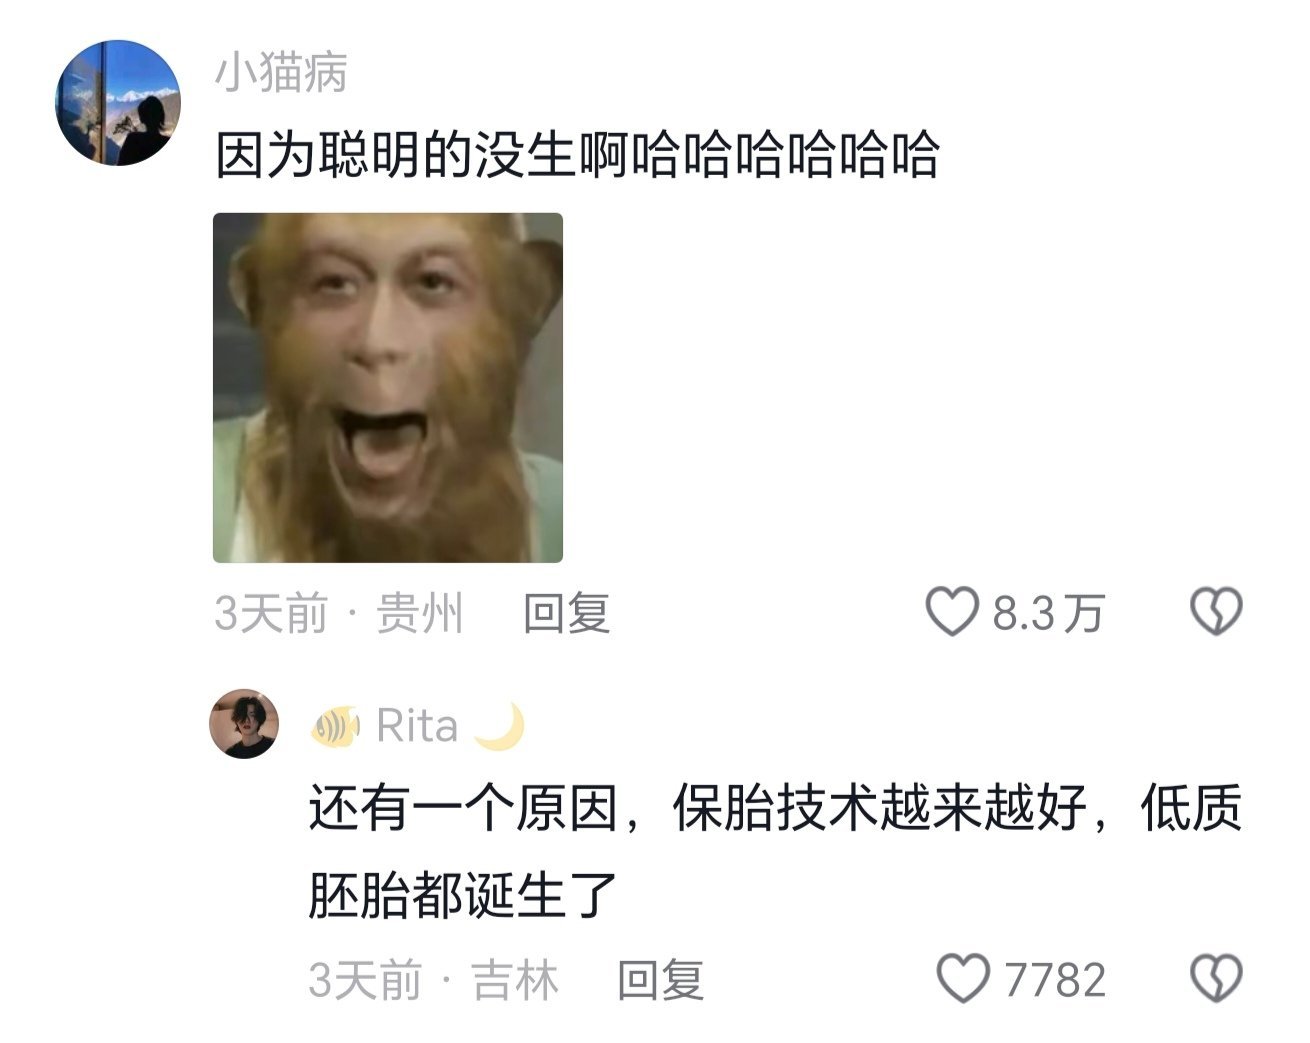Viewport: 1310px width, 1043px height.
Task: Select comment text 因为聪明的没生啊哈哈哈
Action: [x=577, y=156]
